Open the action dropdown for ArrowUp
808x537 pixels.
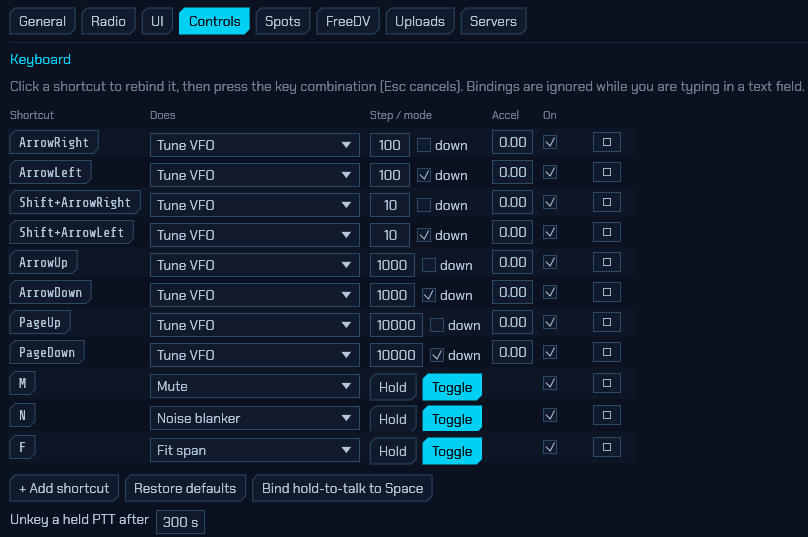click(255, 265)
